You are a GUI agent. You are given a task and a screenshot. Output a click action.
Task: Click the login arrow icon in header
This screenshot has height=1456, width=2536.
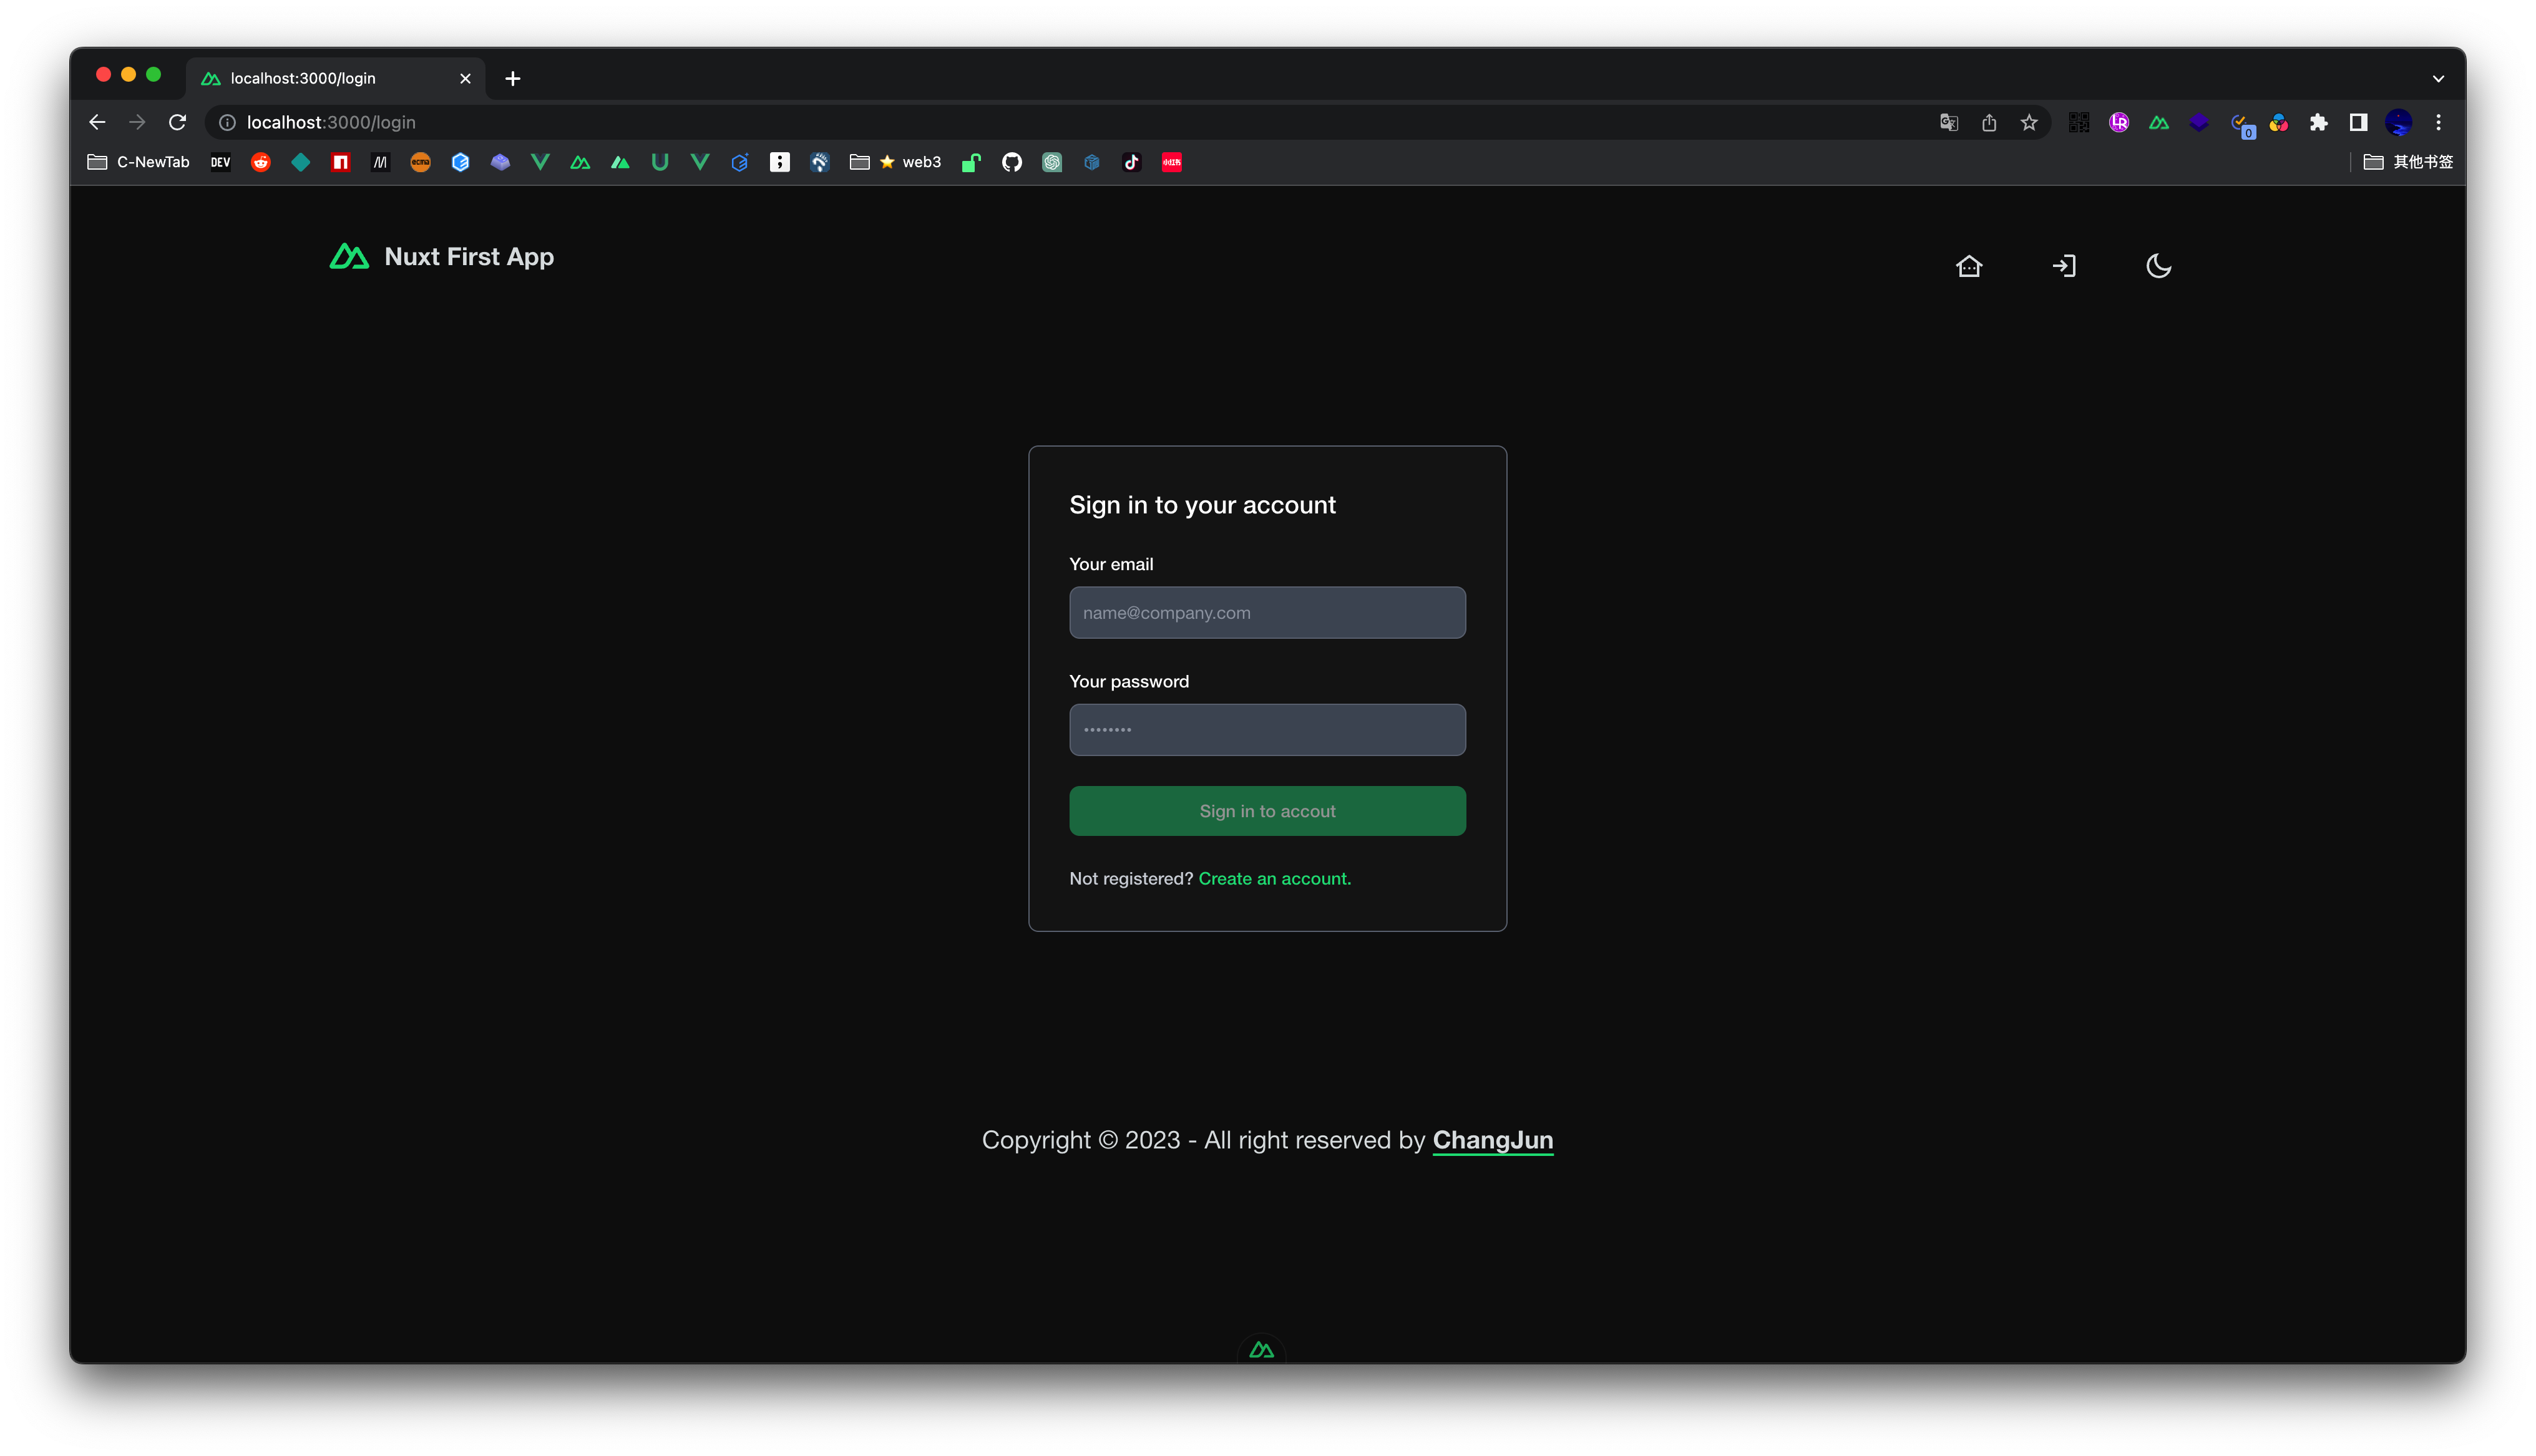tap(2064, 266)
